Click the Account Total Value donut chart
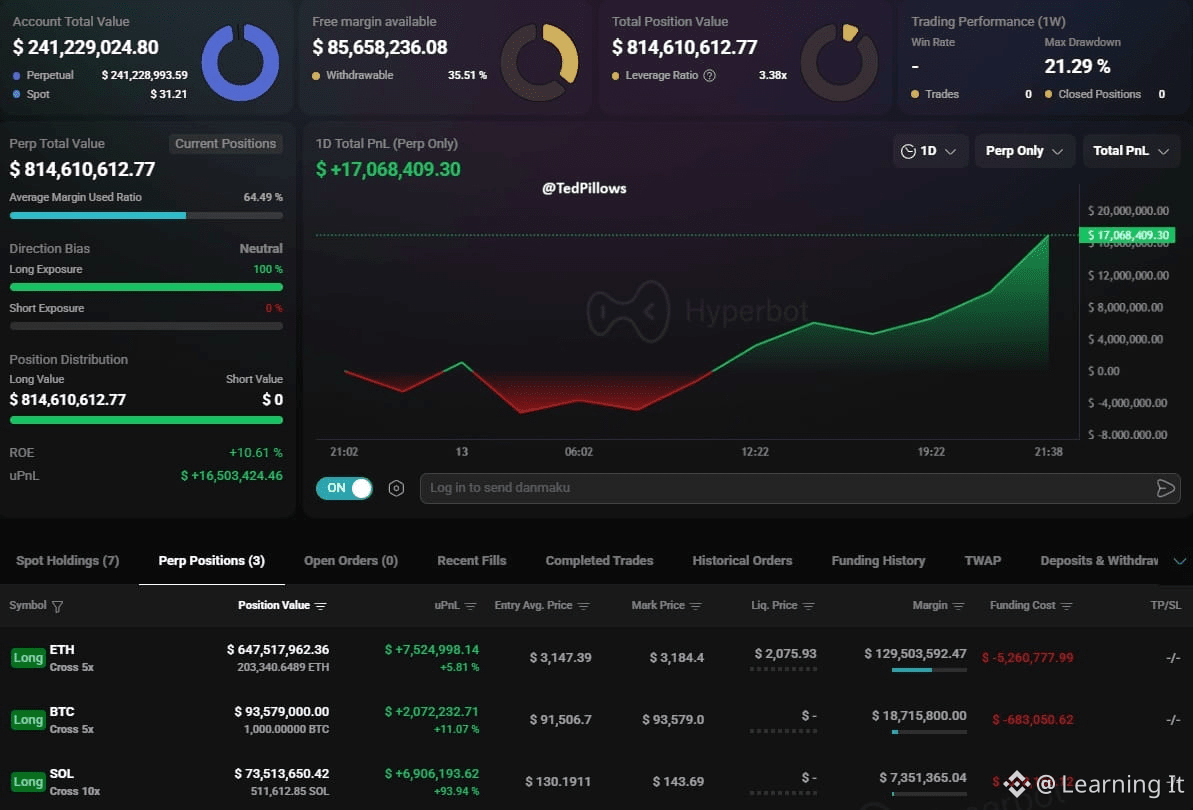1193x810 pixels. click(x=240, y=62)
